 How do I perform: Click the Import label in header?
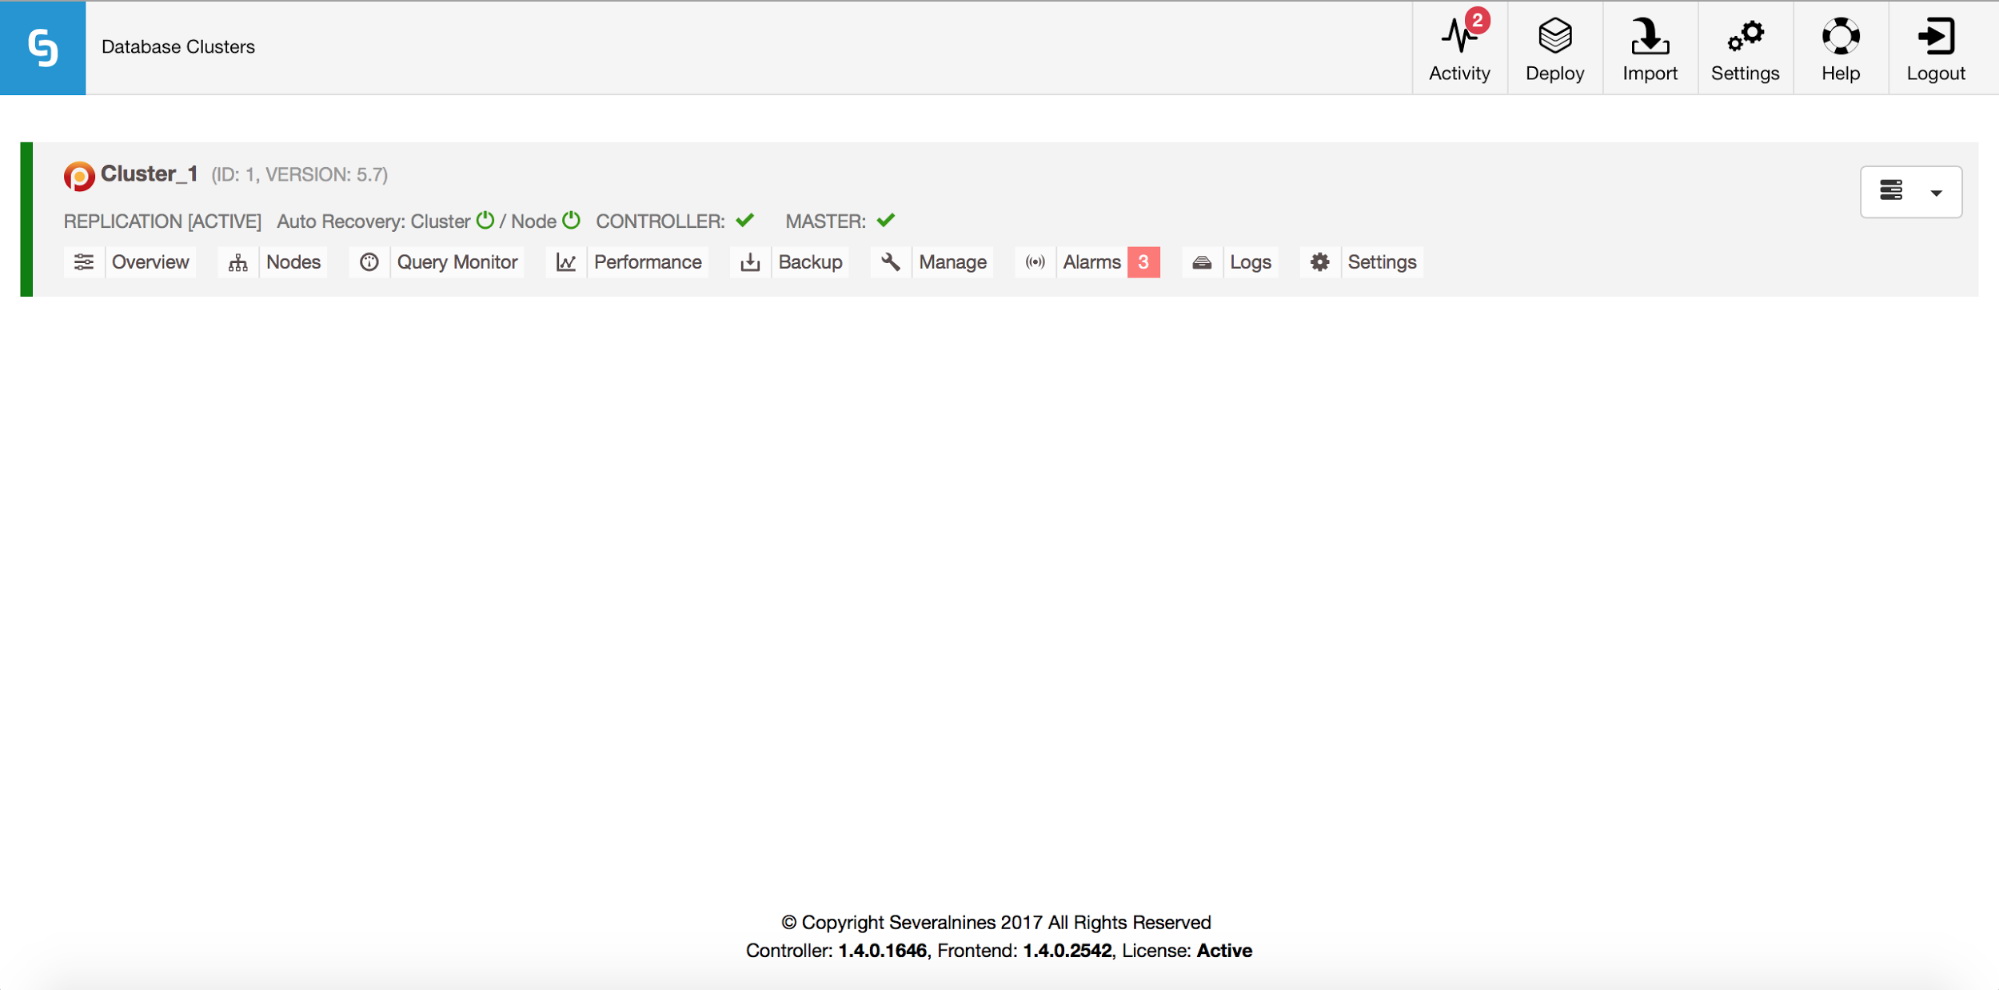tap(1650, 74)
